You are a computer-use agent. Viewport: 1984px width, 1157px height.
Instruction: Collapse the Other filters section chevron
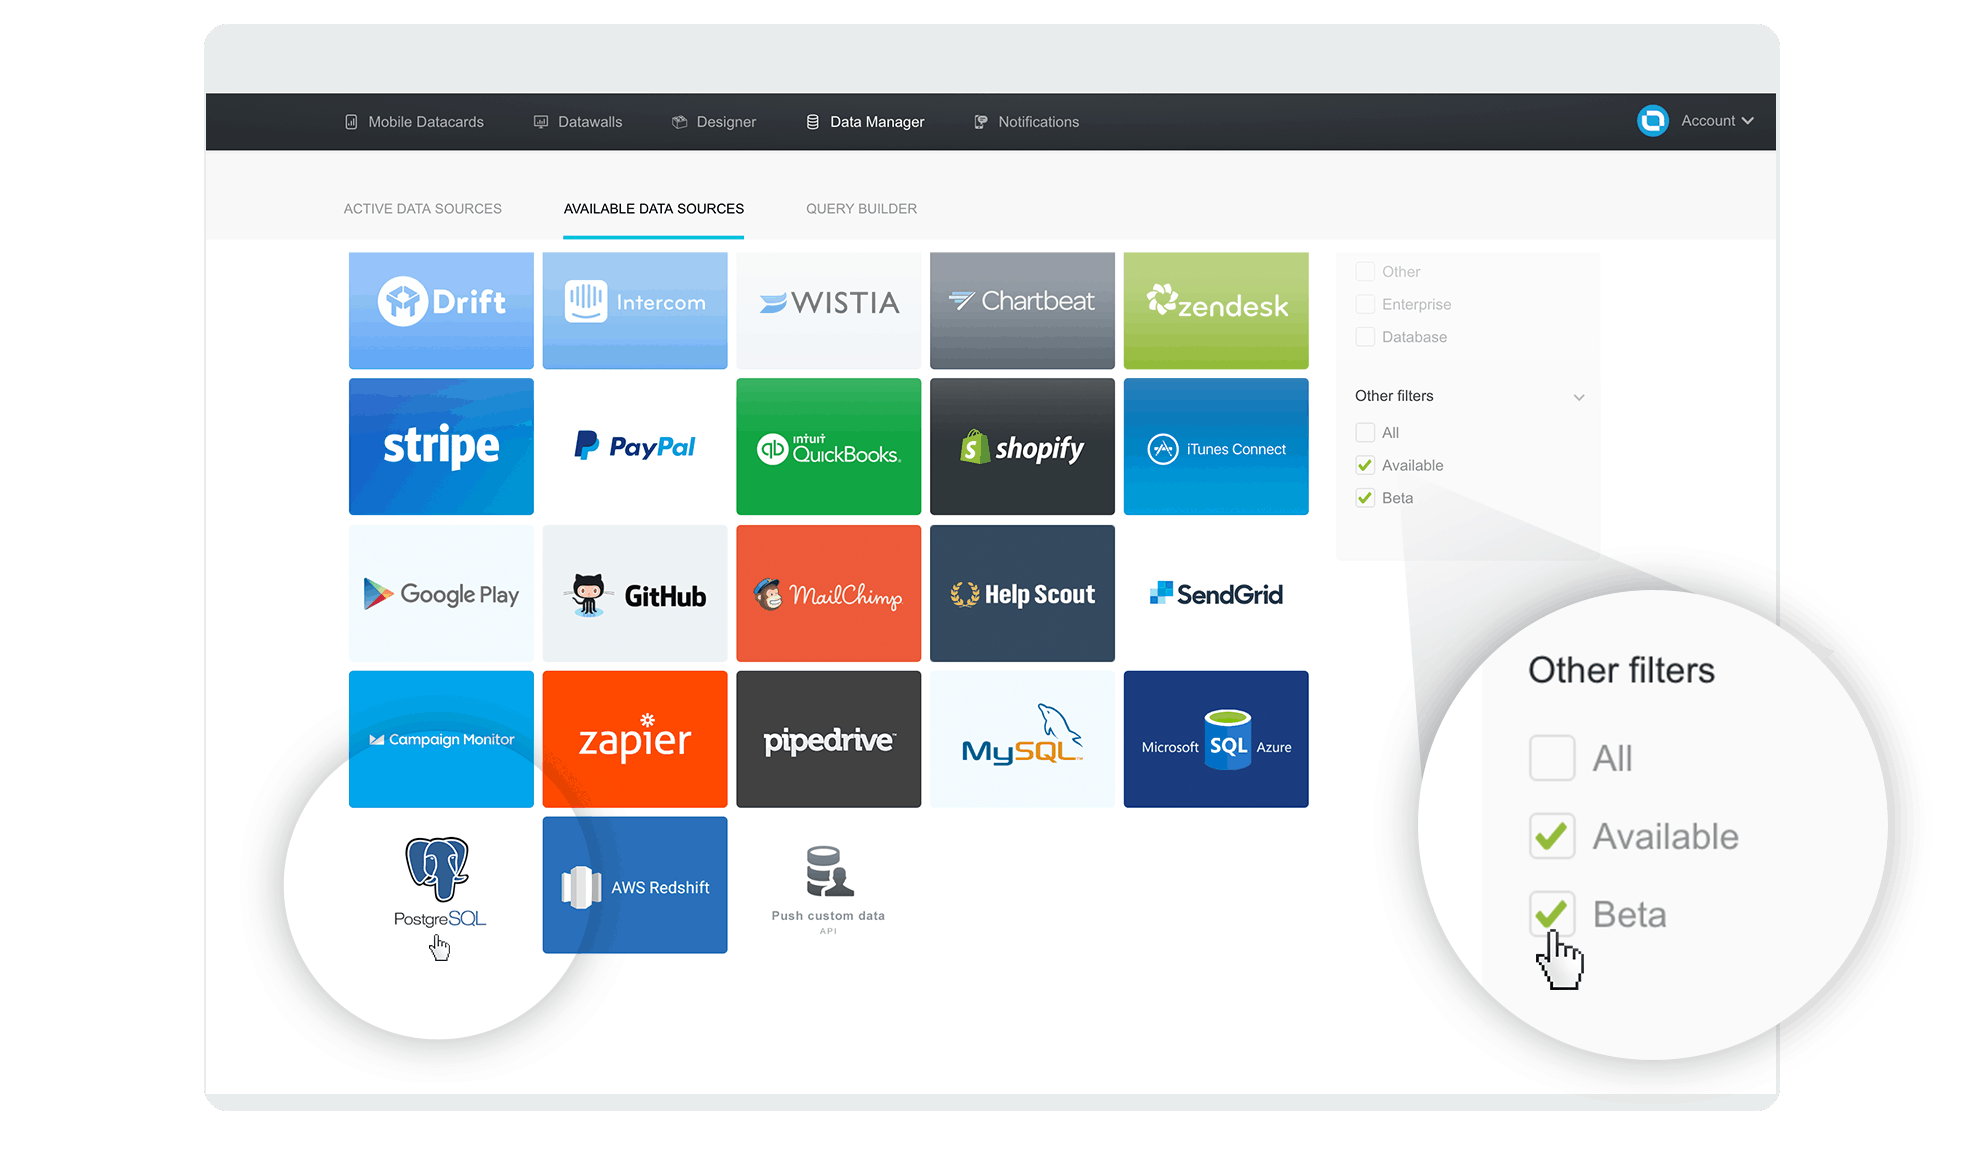coord(1579,397)
